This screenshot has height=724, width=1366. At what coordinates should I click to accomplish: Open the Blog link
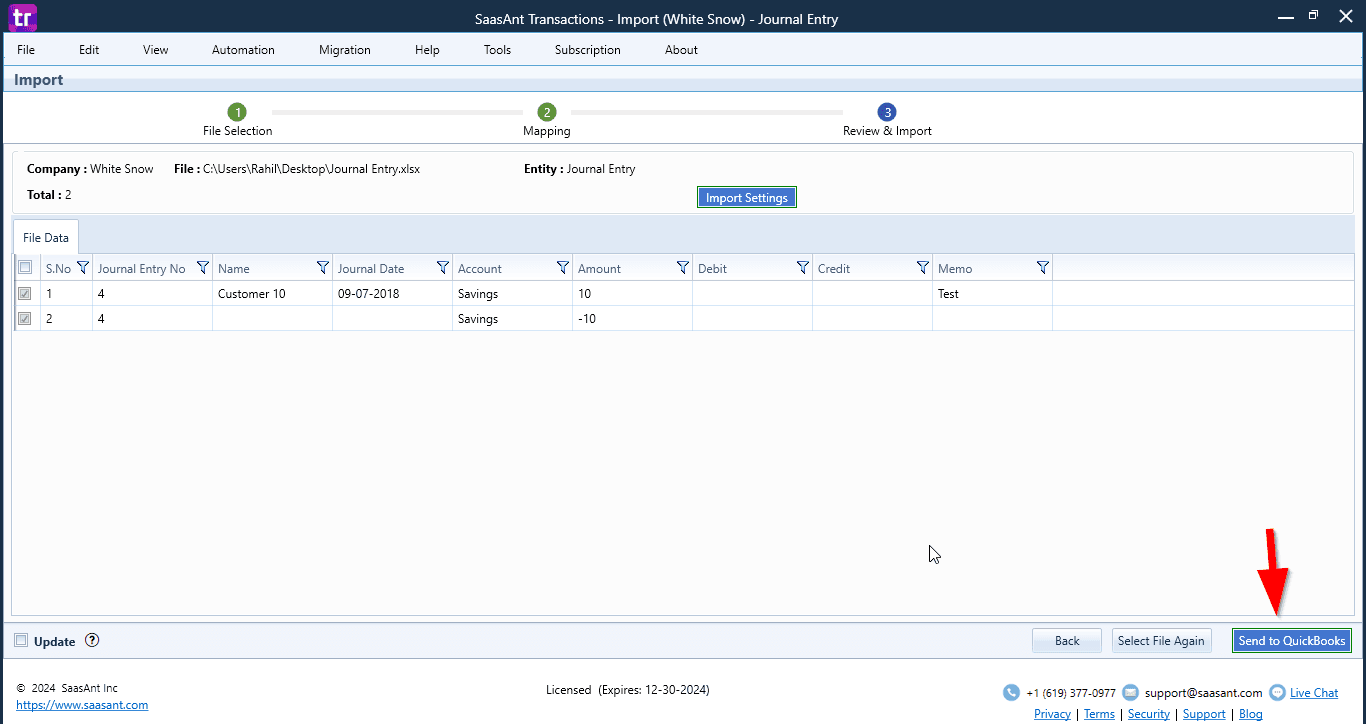[1251, 714]
